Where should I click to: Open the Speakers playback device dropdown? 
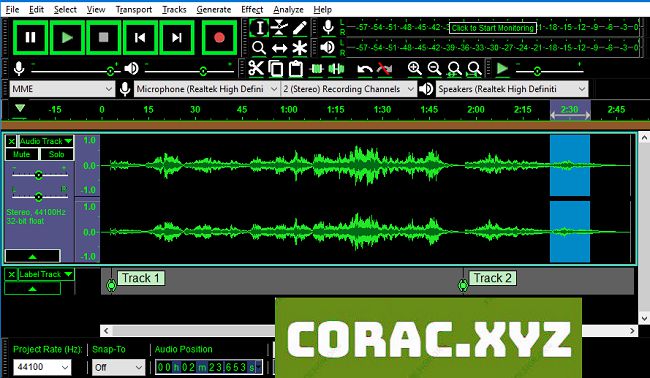point(512,89)
